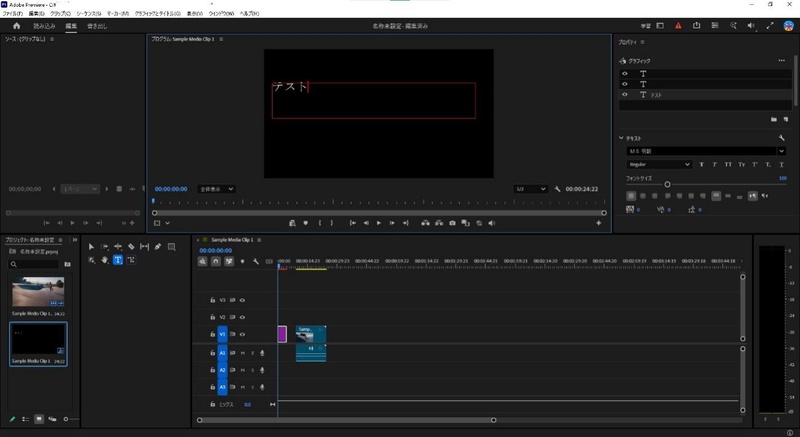
Task: Switch to the 読み込み tab
Action: point(44,26)
